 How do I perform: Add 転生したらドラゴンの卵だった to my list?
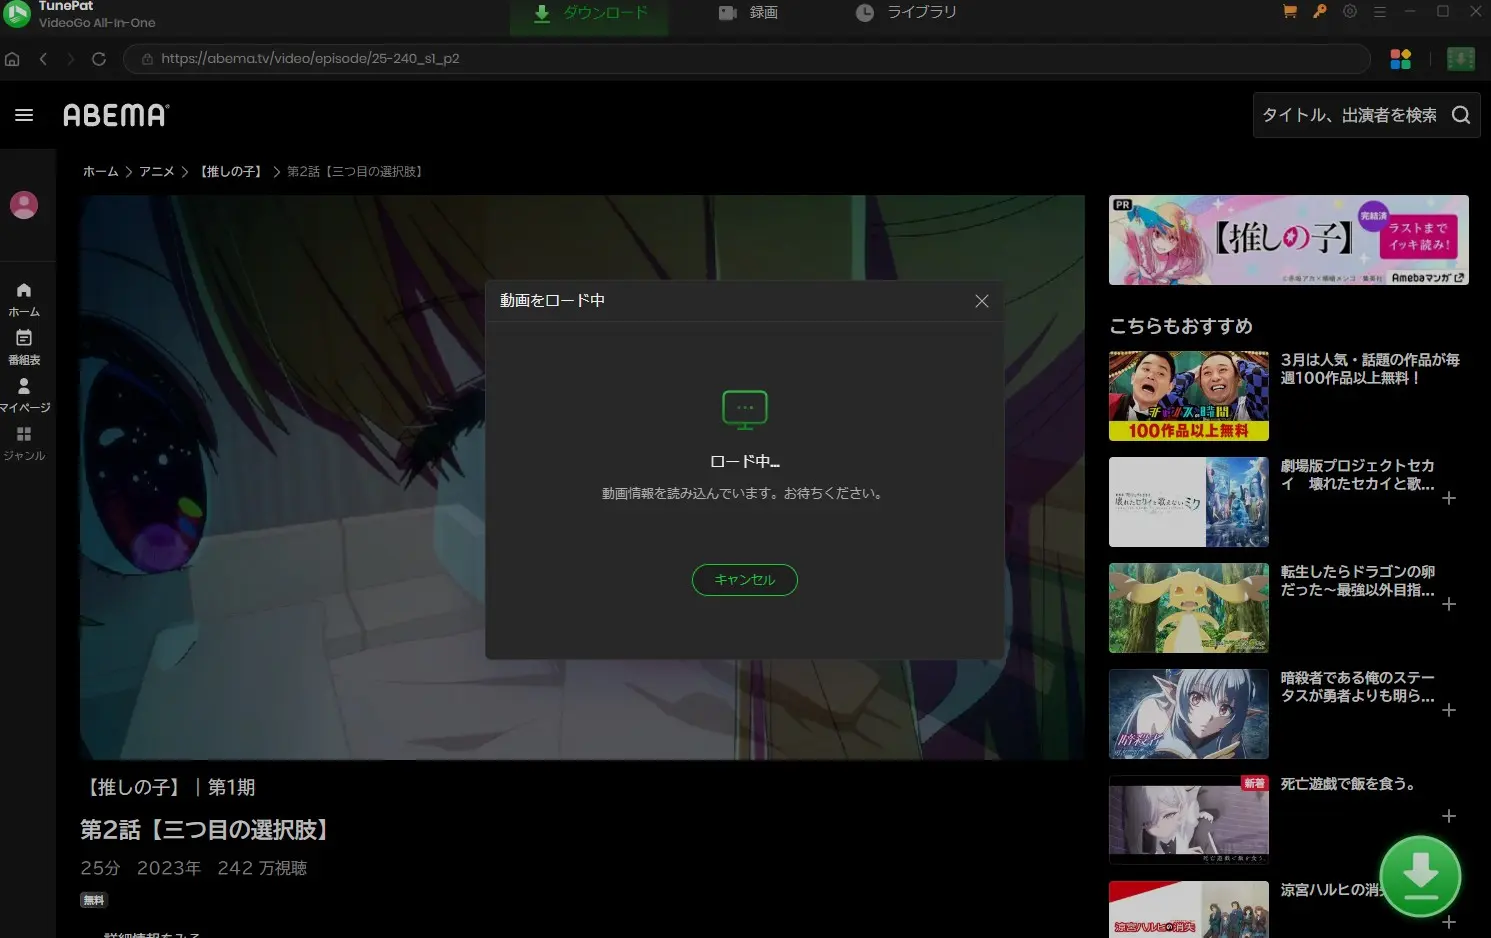coord(1449,604)
